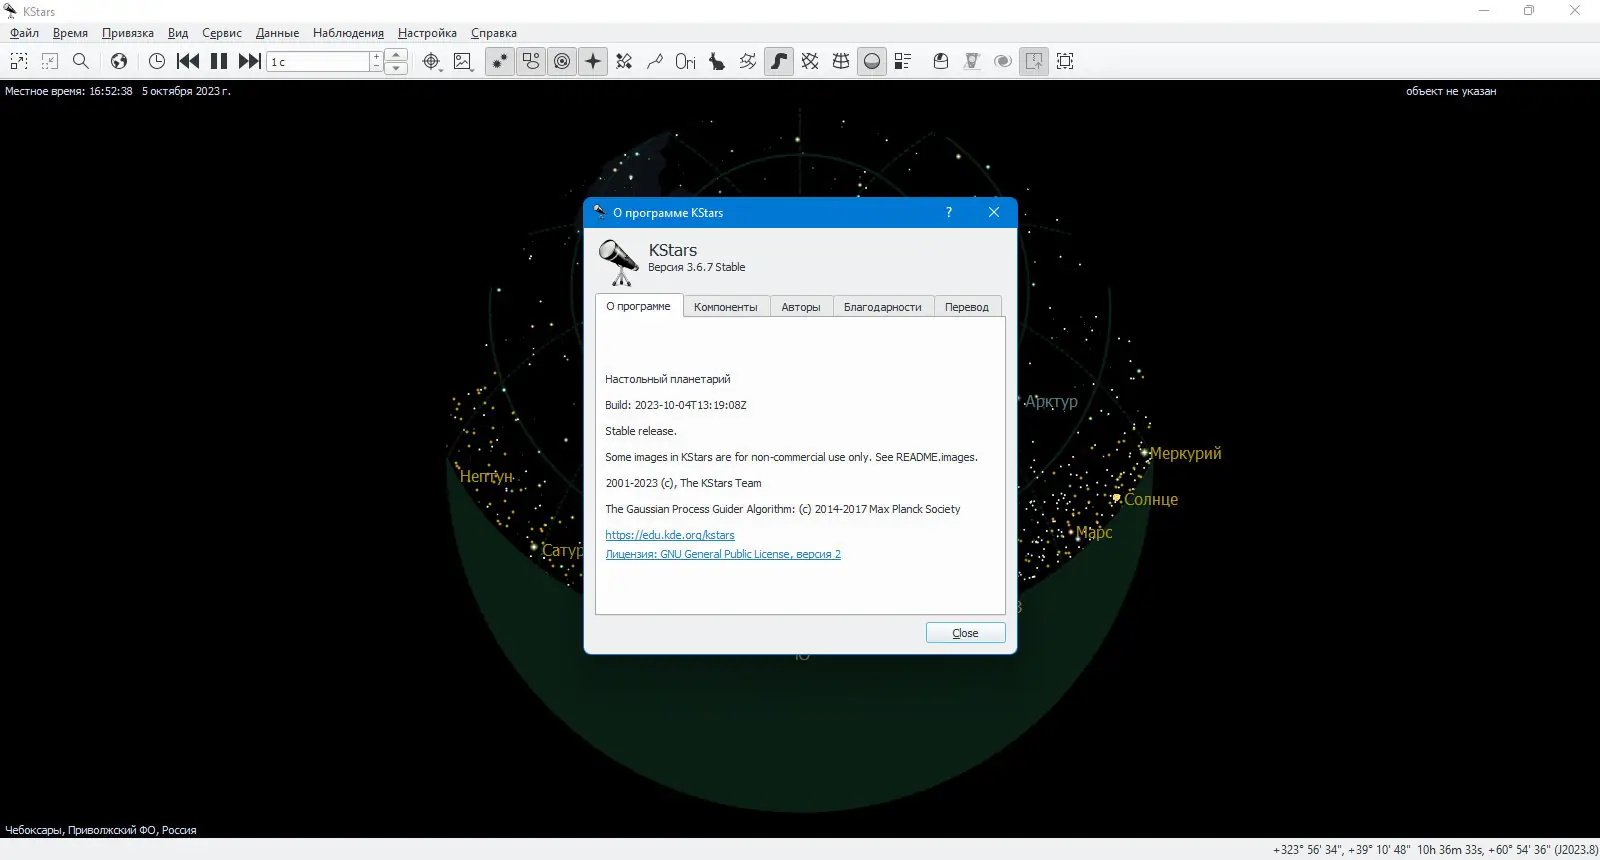Image resolution: width=1600 pixels, height=860 pixels.
Task: Click the telescope logo in the About dialog
Action: click(x=619, y=262)
